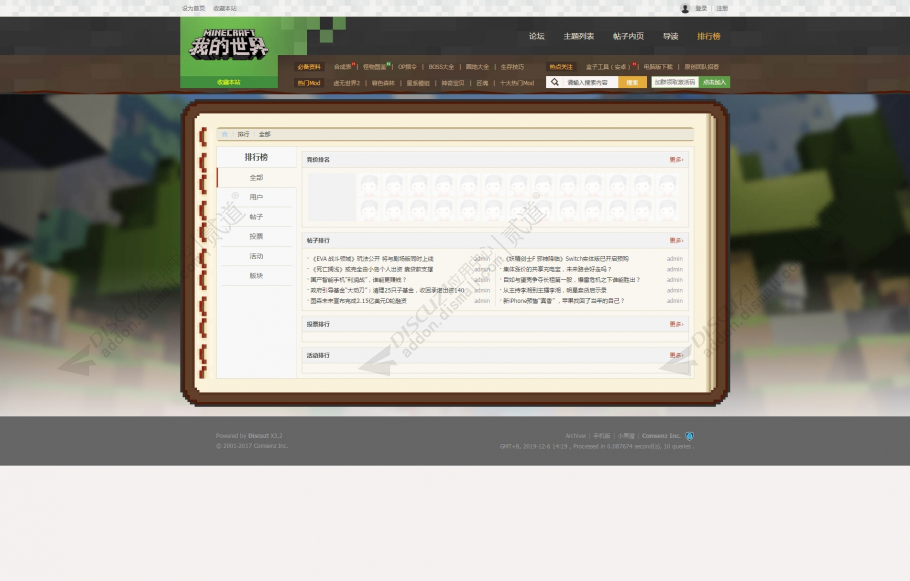Open the 十大热门Mod link

pyautogui.click(x=517, y=83)
